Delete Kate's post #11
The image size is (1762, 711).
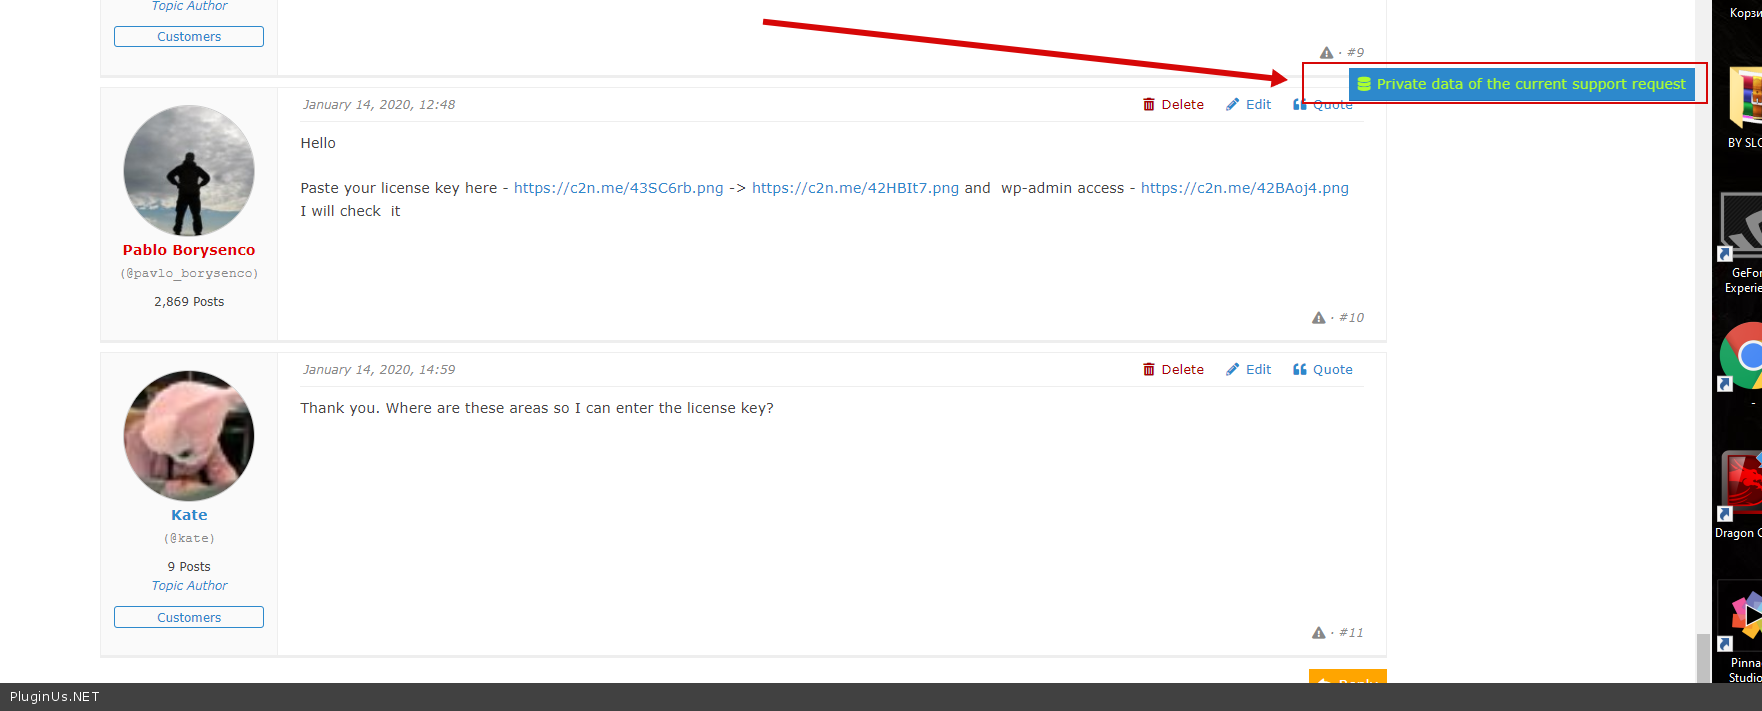[1173, 369]
